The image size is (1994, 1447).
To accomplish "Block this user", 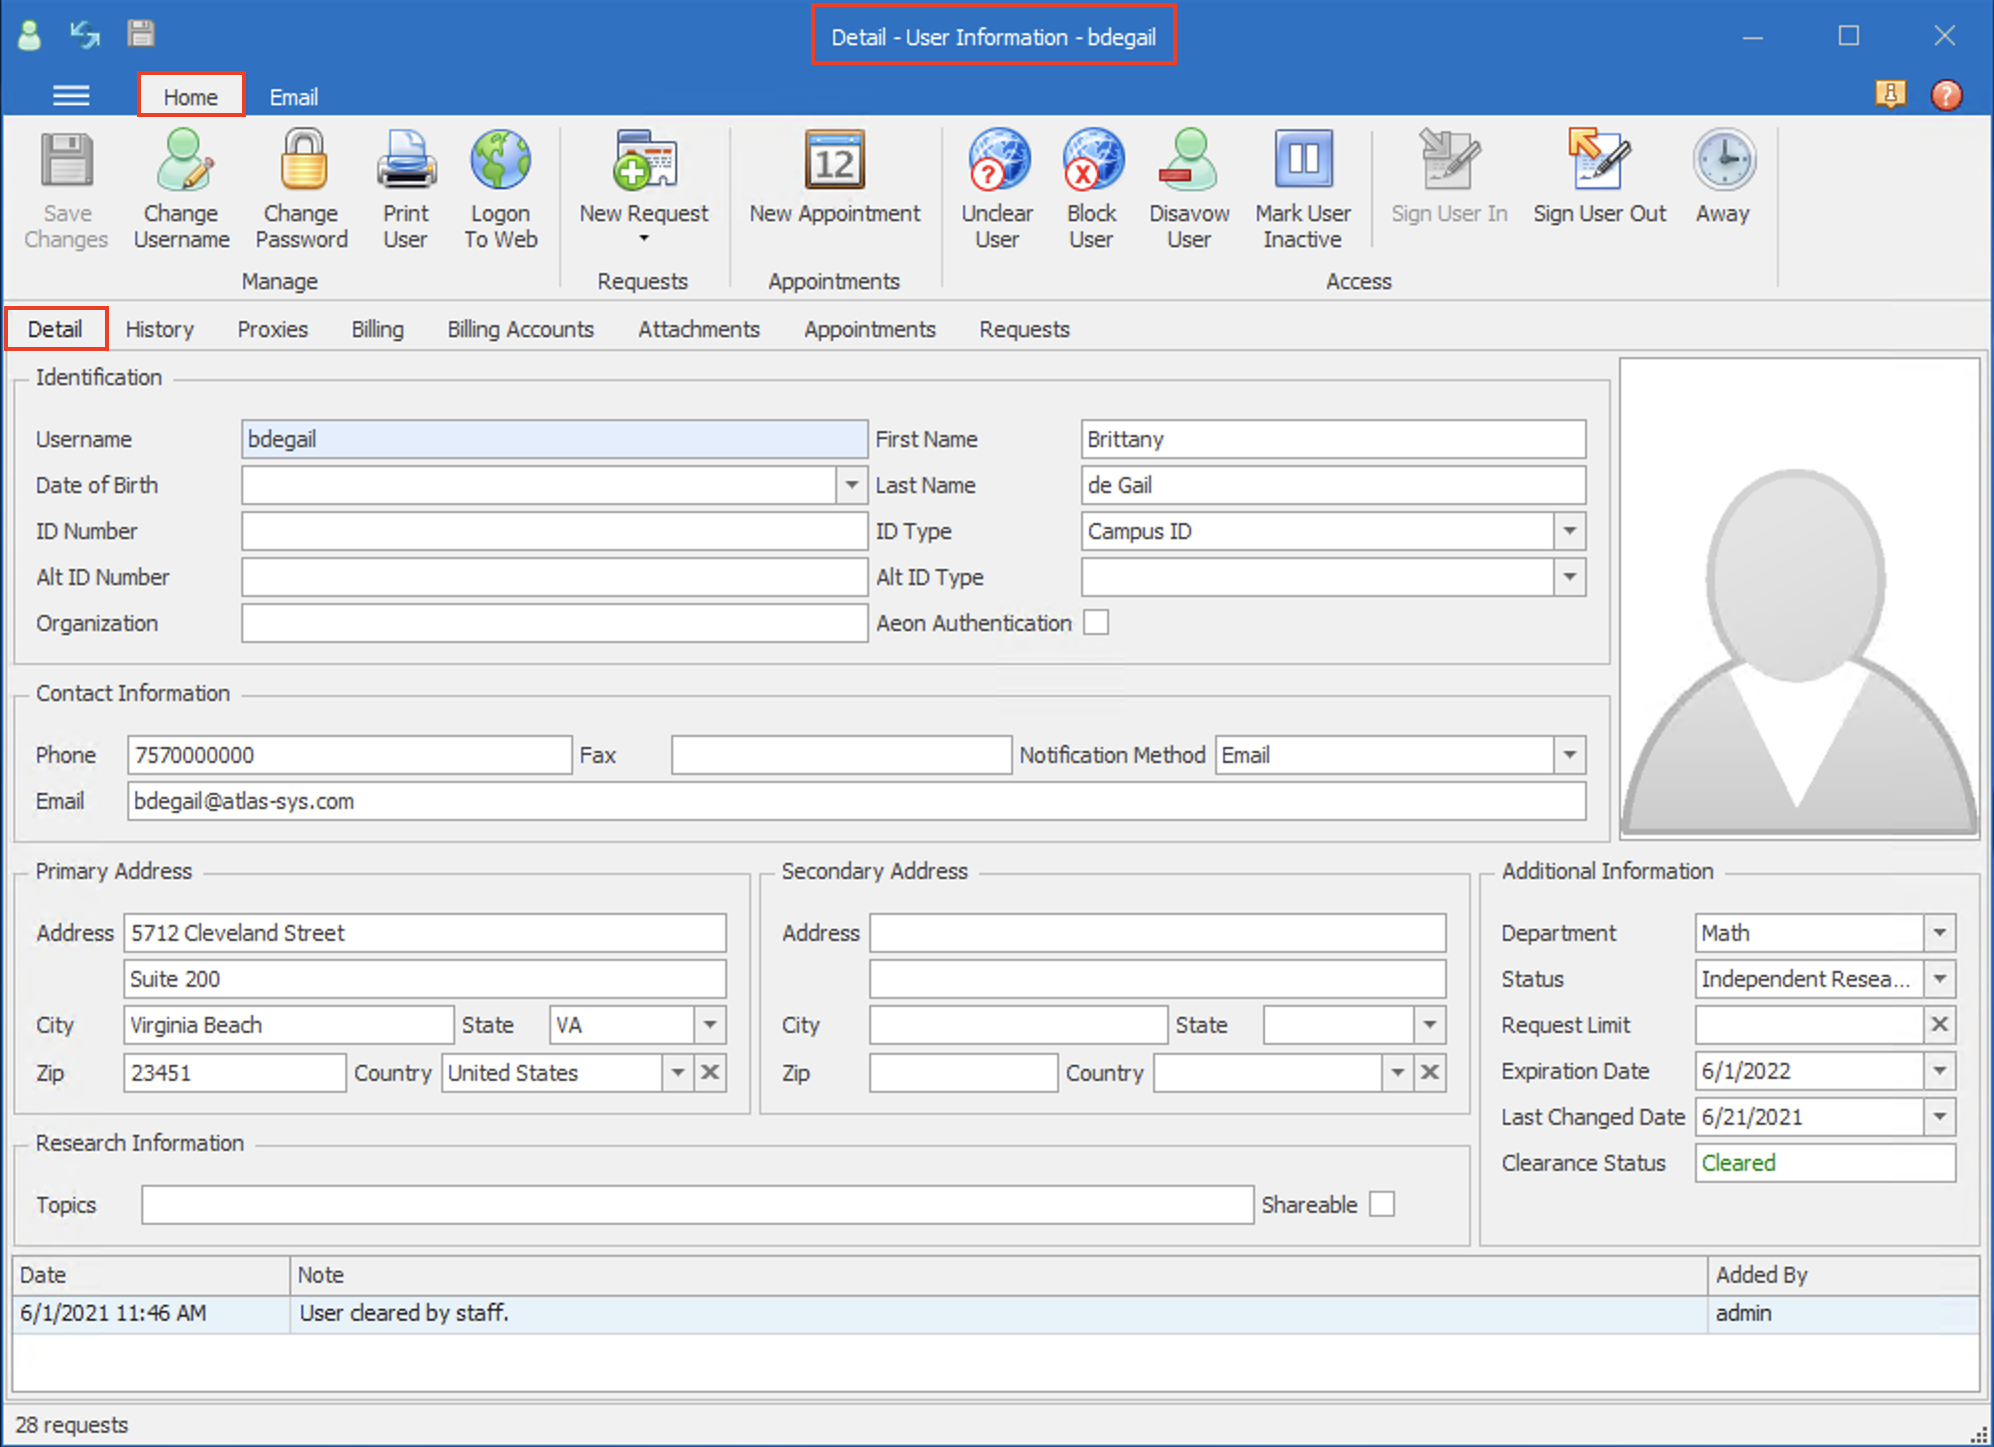I will (1091, 190).
